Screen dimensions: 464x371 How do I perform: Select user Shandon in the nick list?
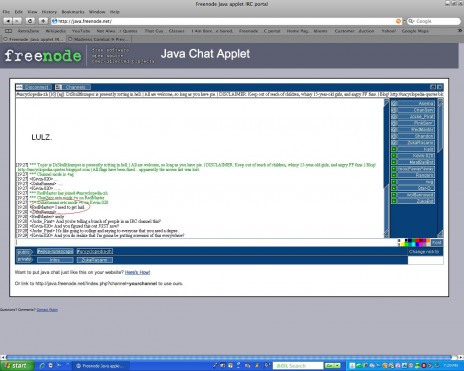(x=413, y=136)
